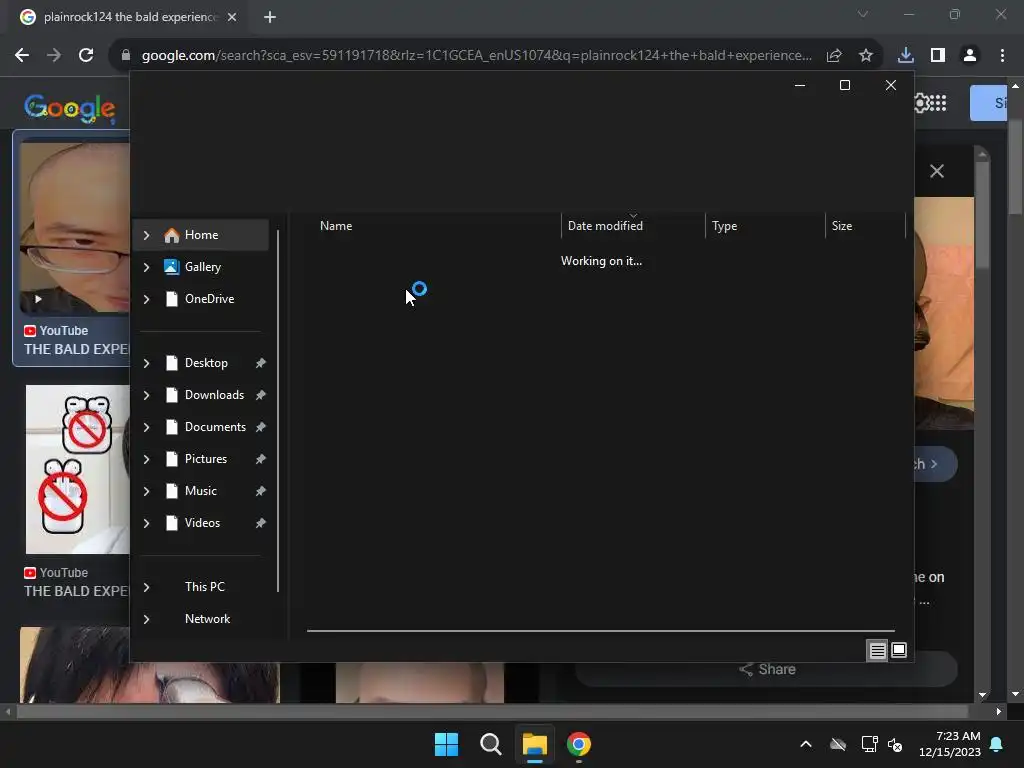
Task: Open the Google apps grid icon
Action: coord(938,103)
